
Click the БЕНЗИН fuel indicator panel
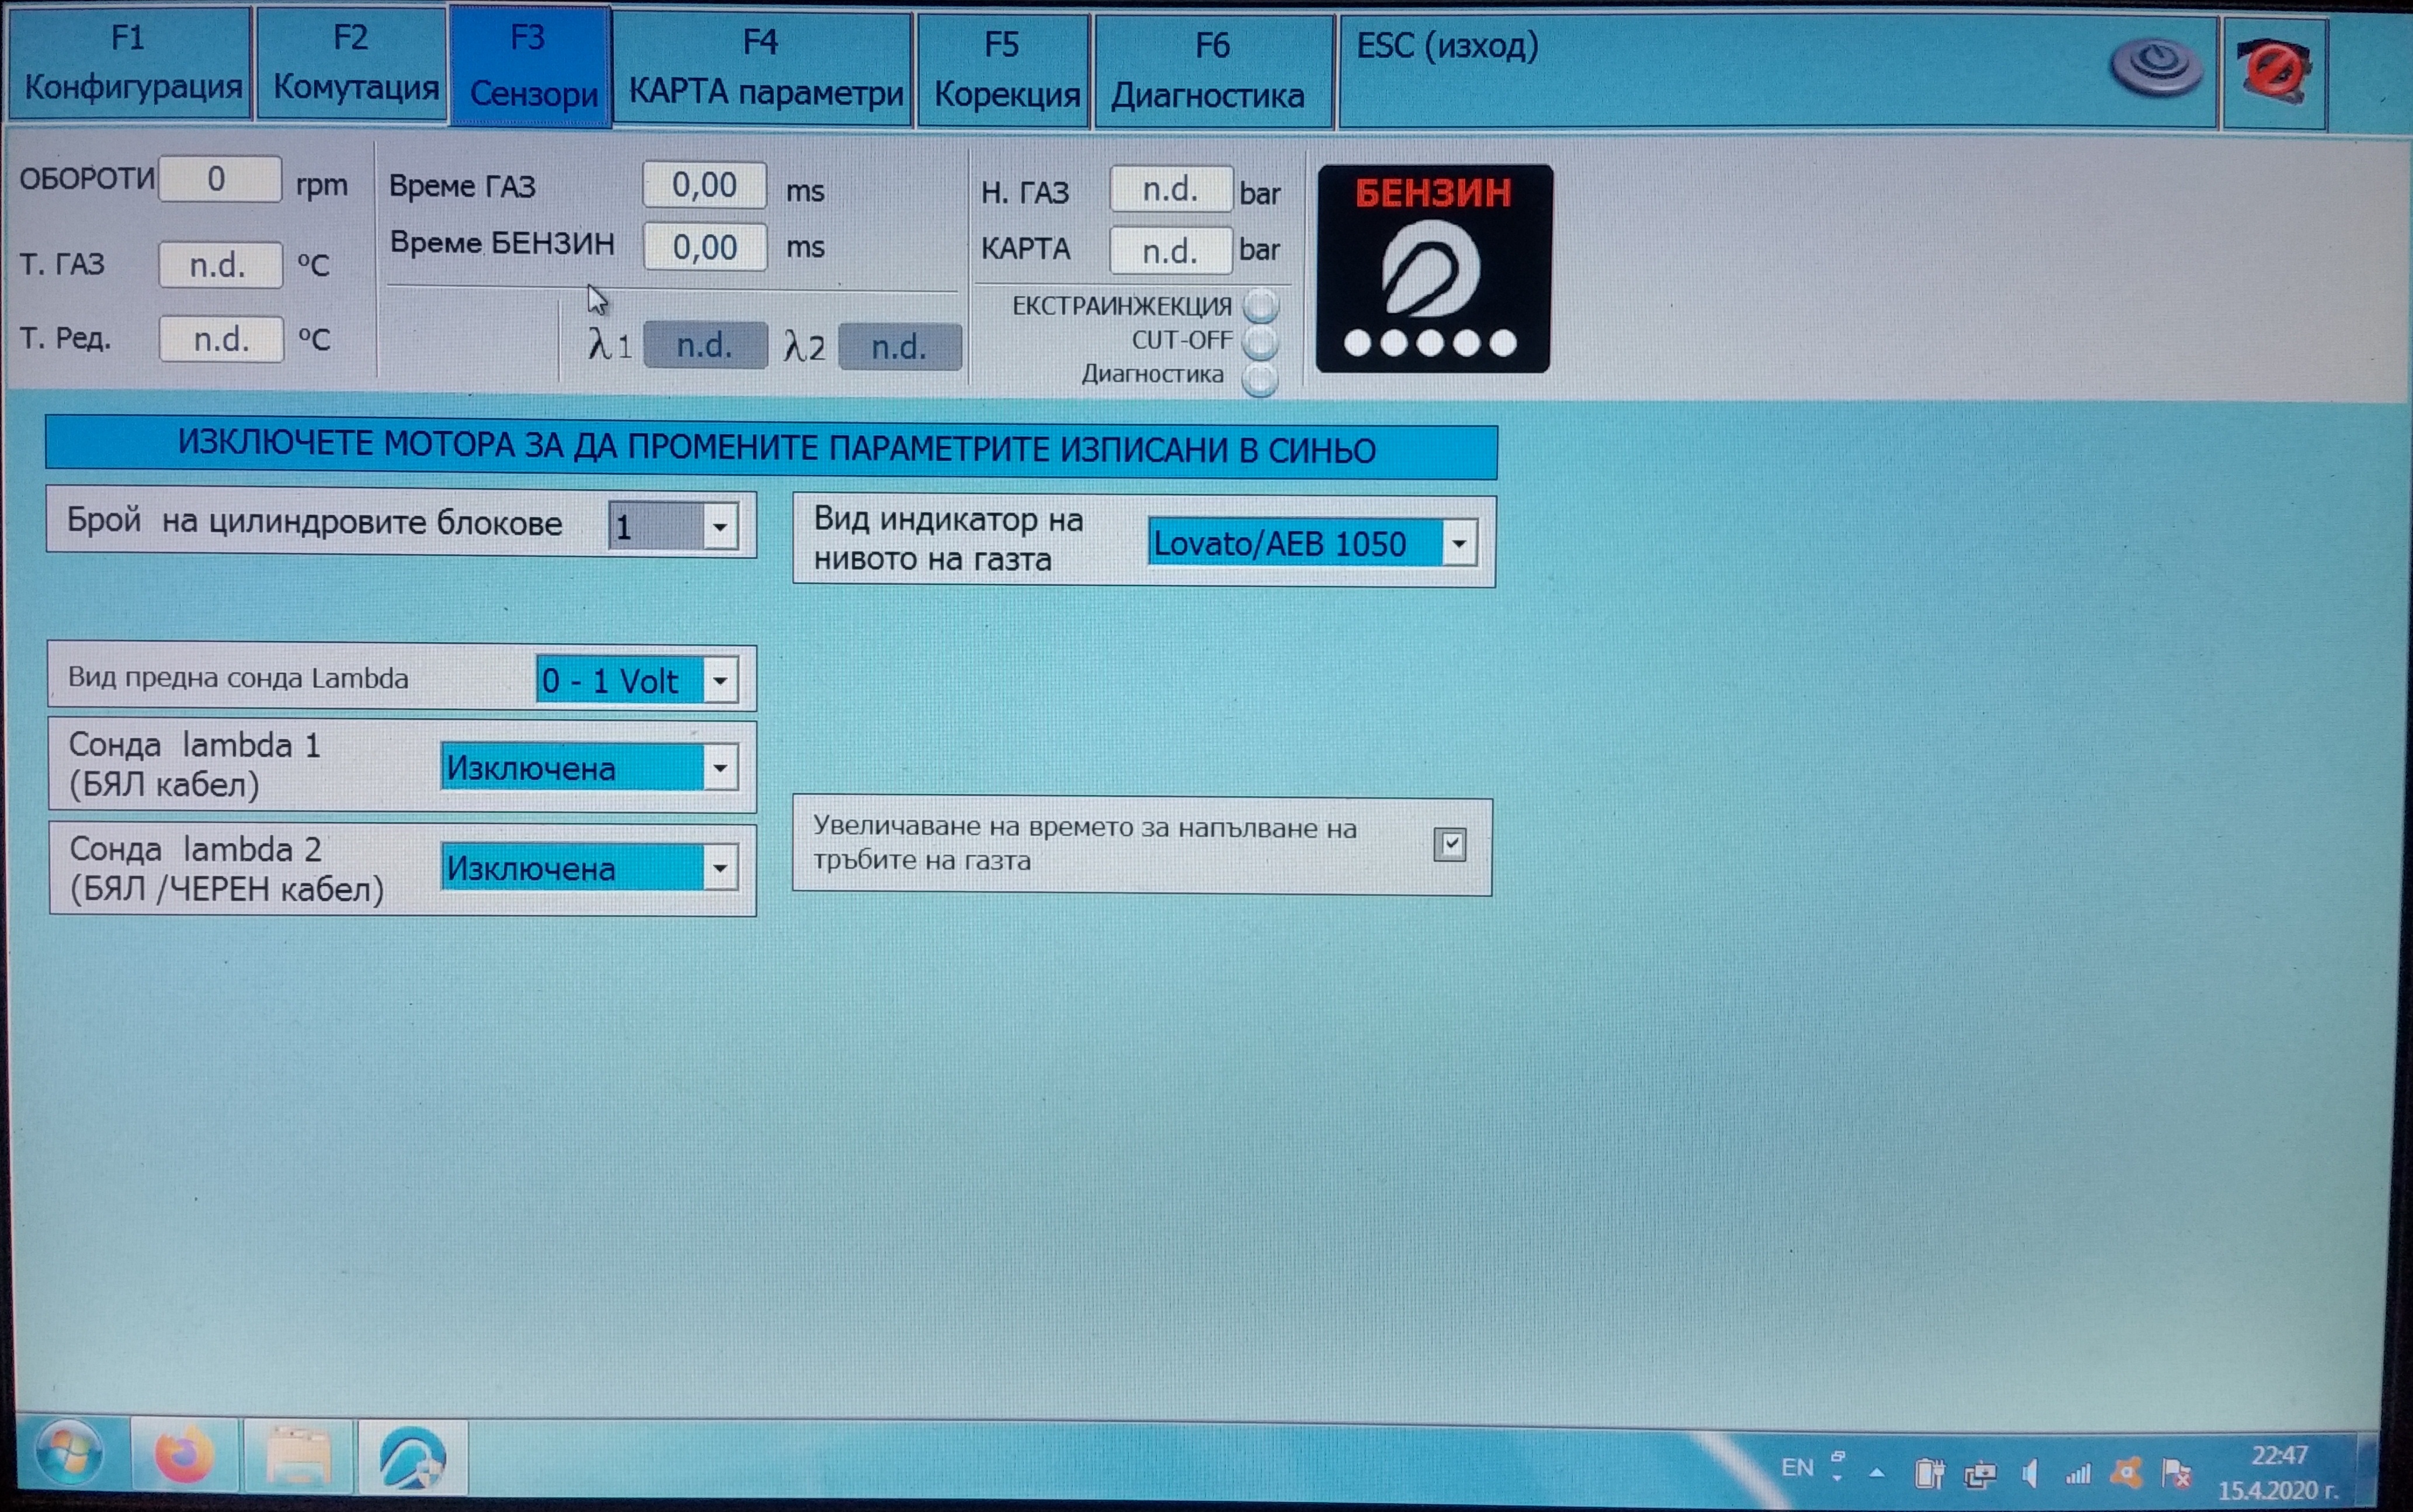(1433, 268)
